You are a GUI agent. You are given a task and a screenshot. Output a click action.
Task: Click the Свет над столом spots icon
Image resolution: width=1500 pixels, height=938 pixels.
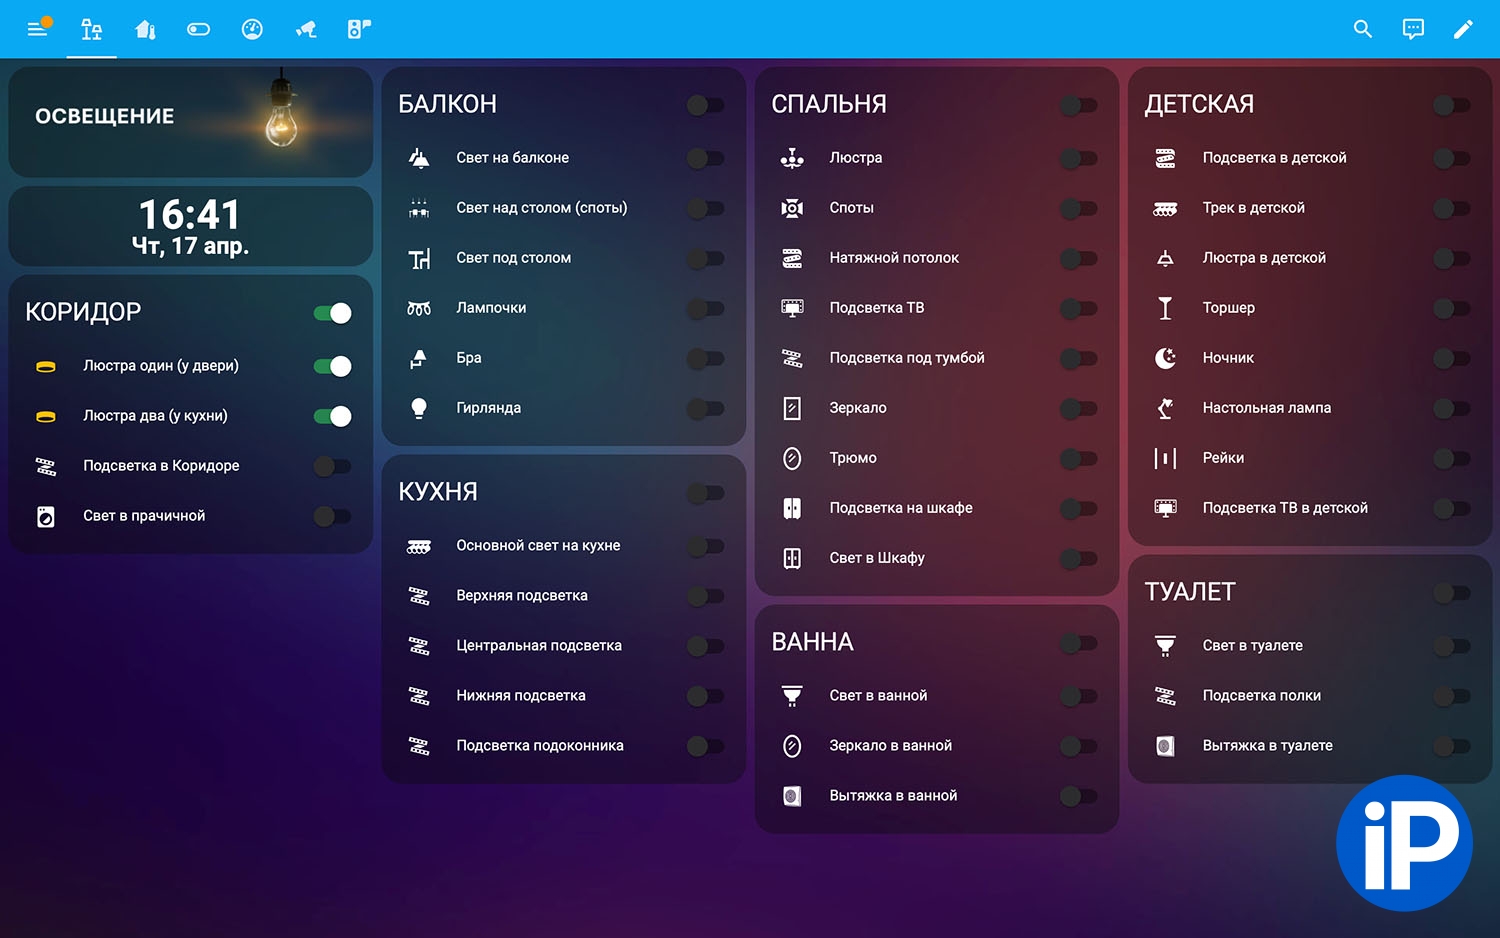click(419, 208)
